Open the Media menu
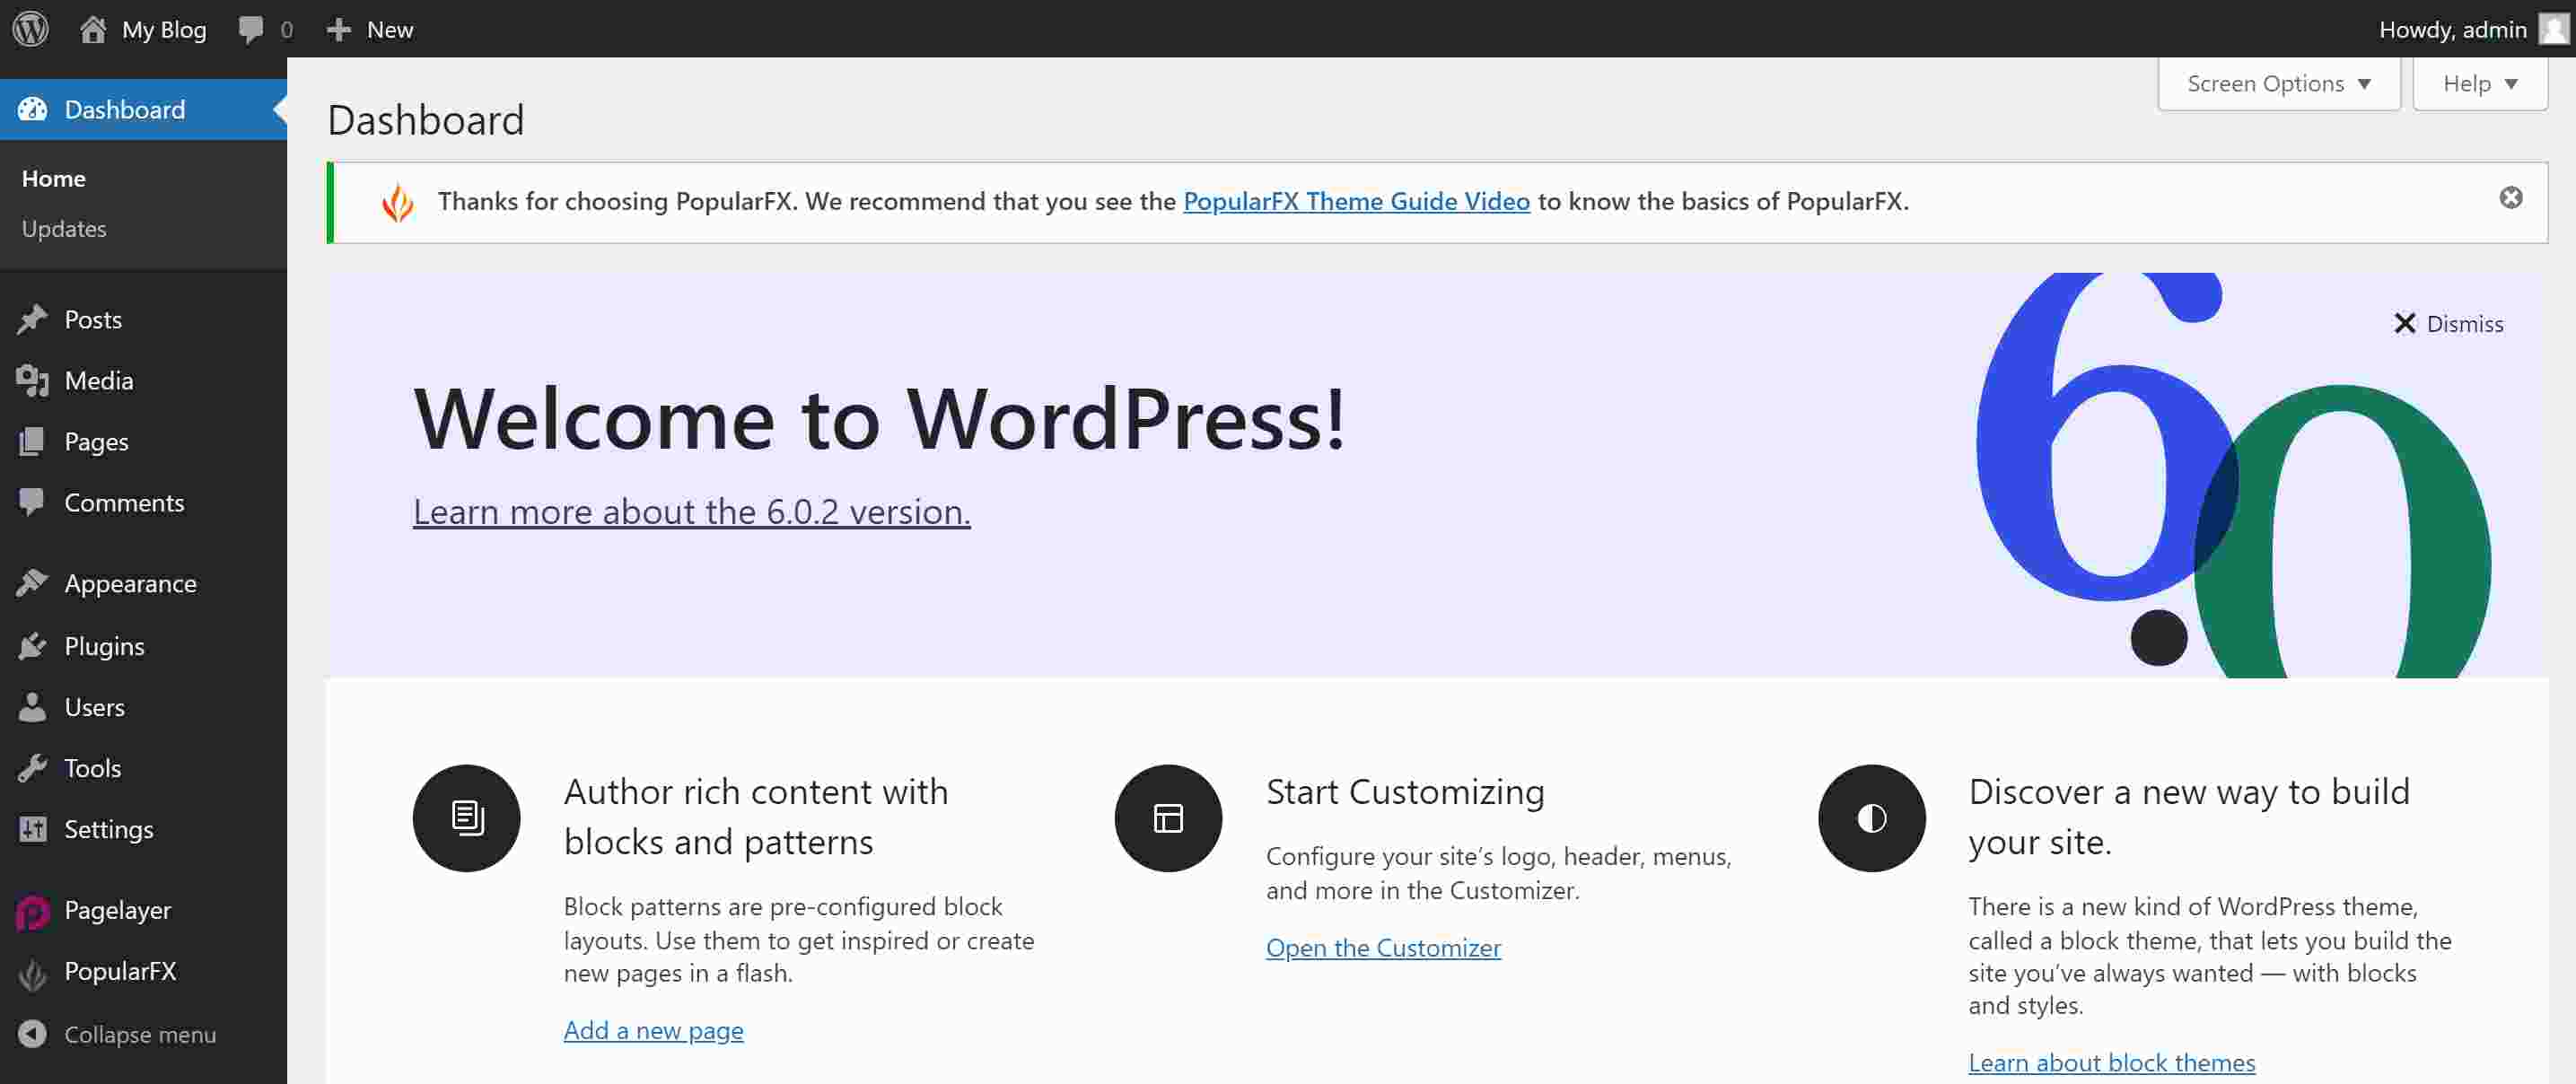 (x=143, y=380)
